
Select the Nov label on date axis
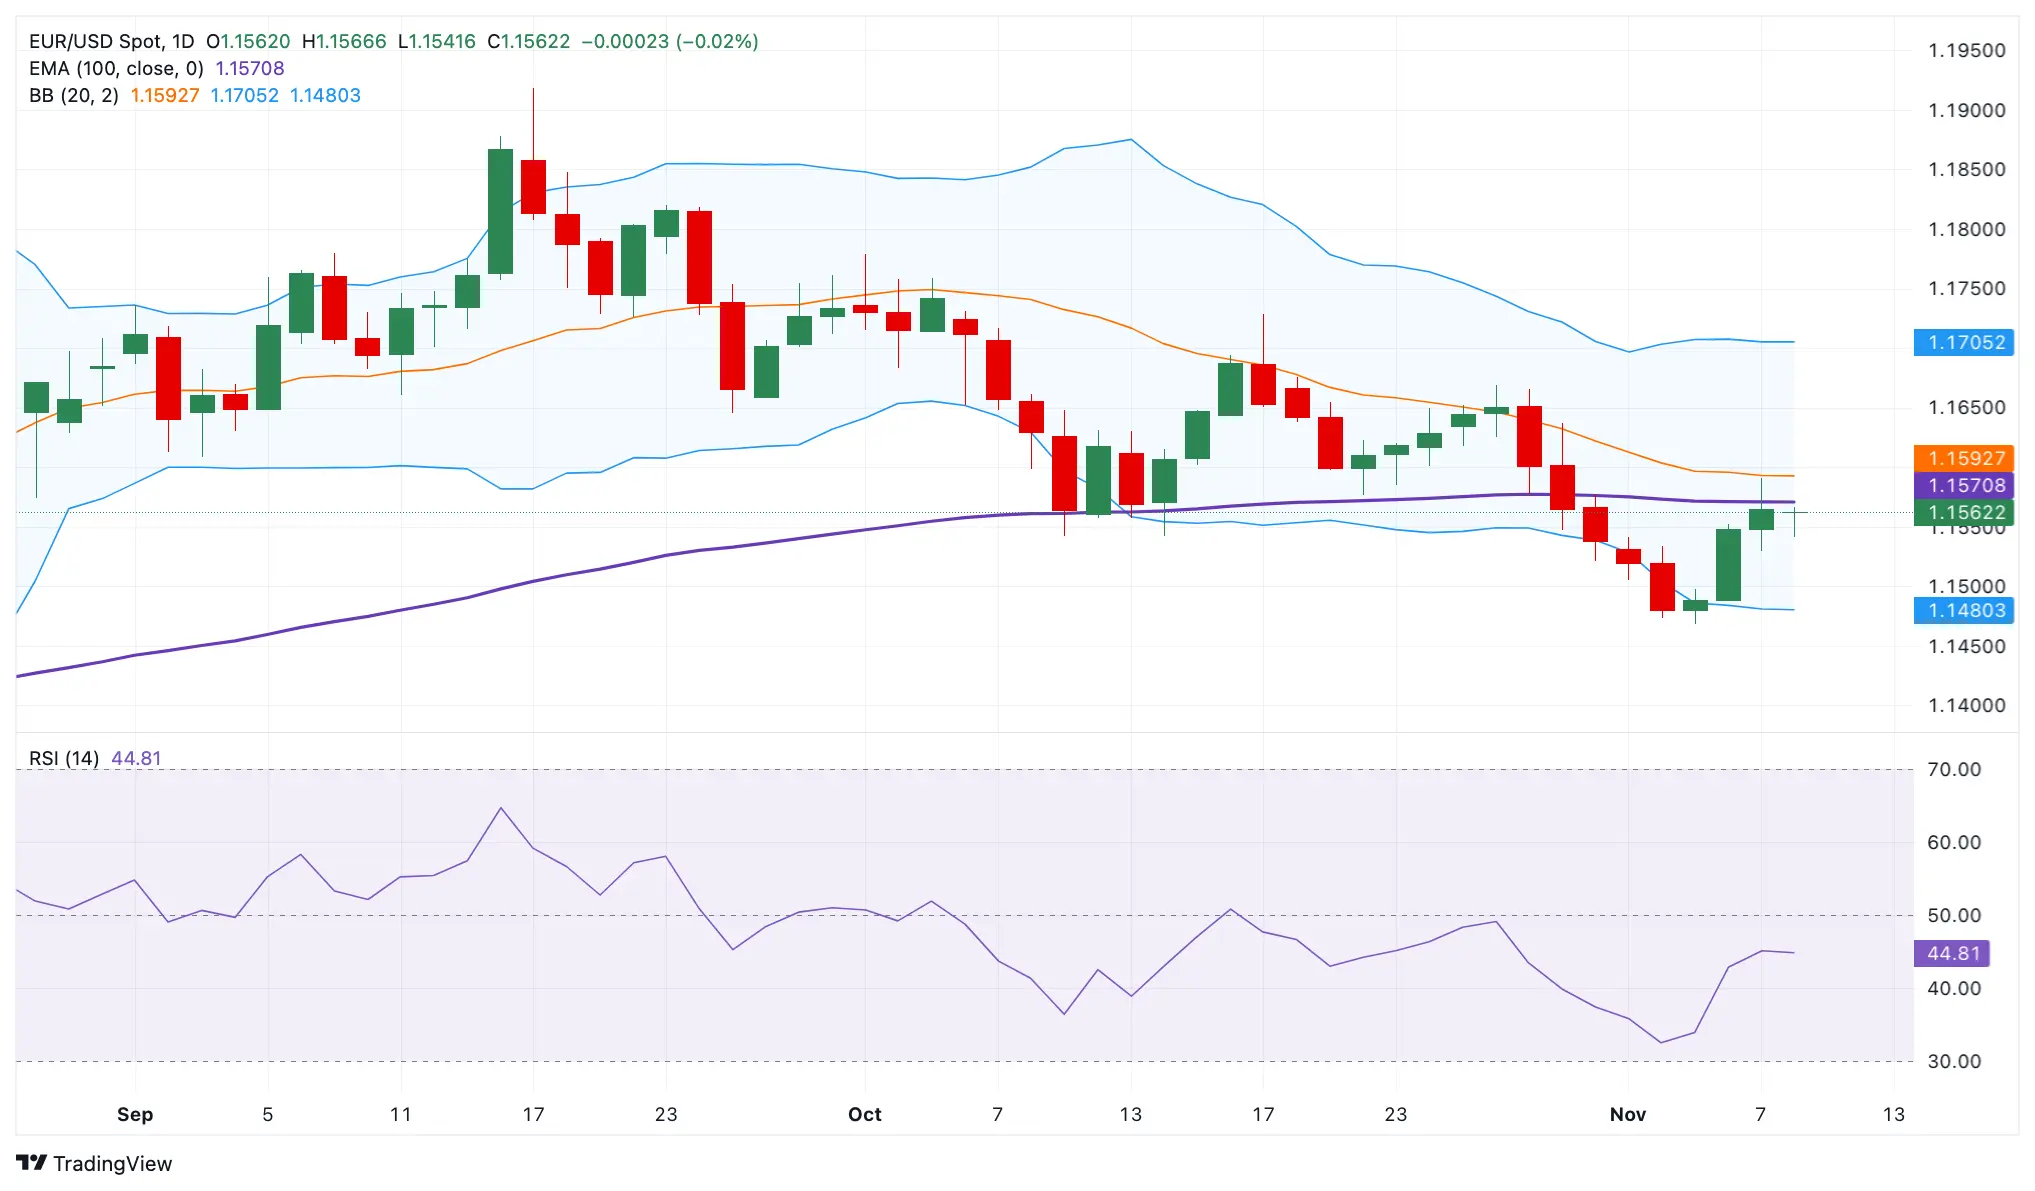click(x=1628, y=1114)
